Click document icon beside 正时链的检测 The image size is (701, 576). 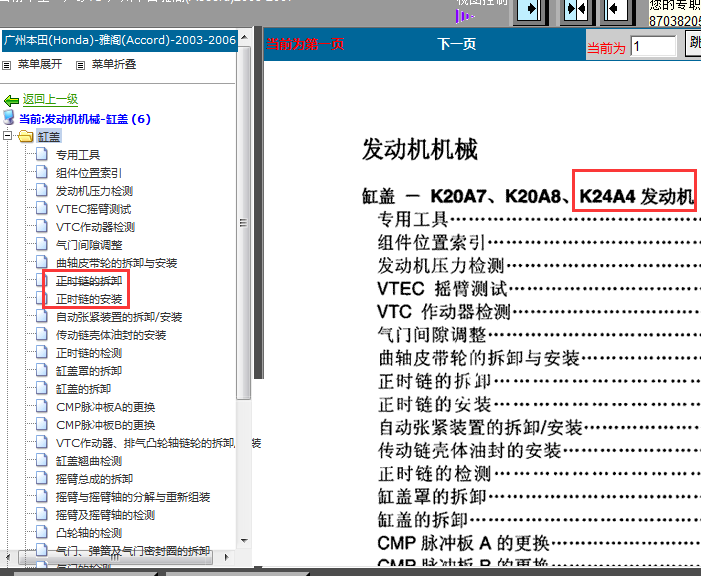pos(42,352)
